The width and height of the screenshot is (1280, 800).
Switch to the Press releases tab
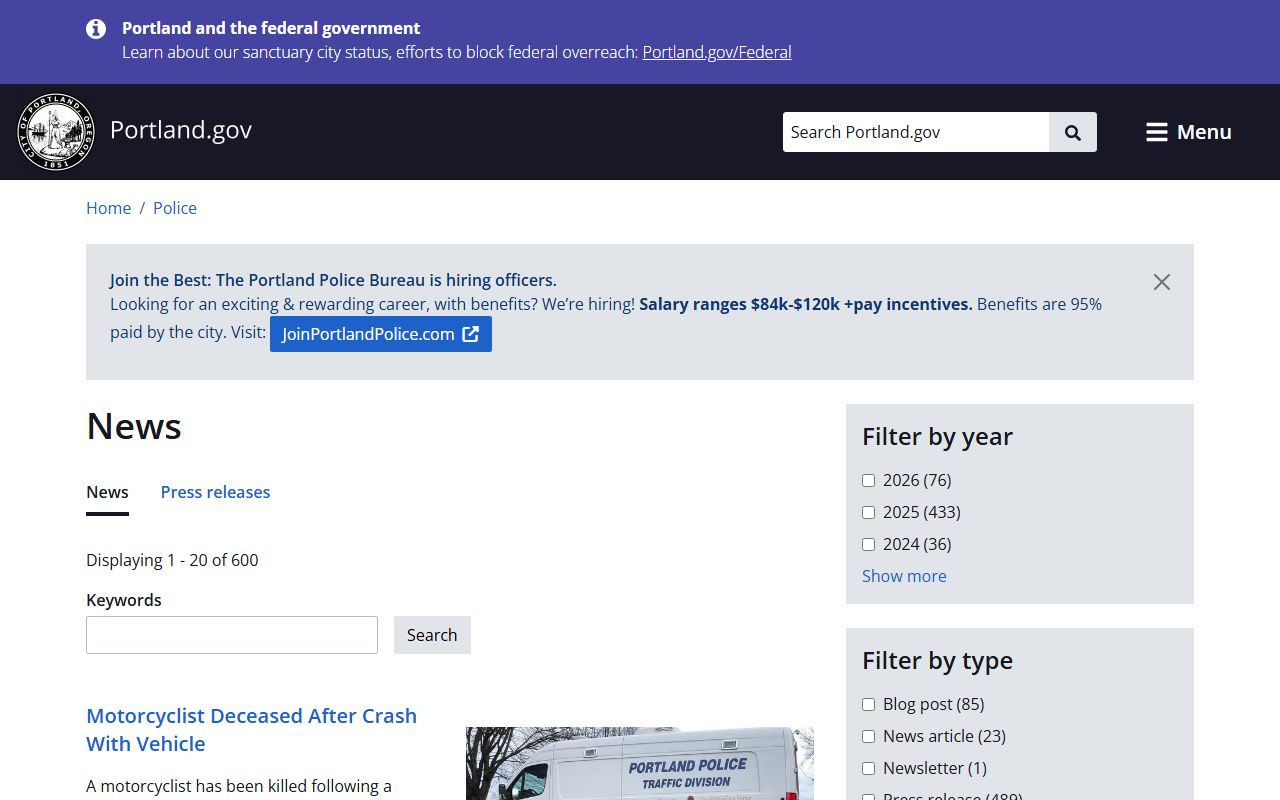[215, 492]
